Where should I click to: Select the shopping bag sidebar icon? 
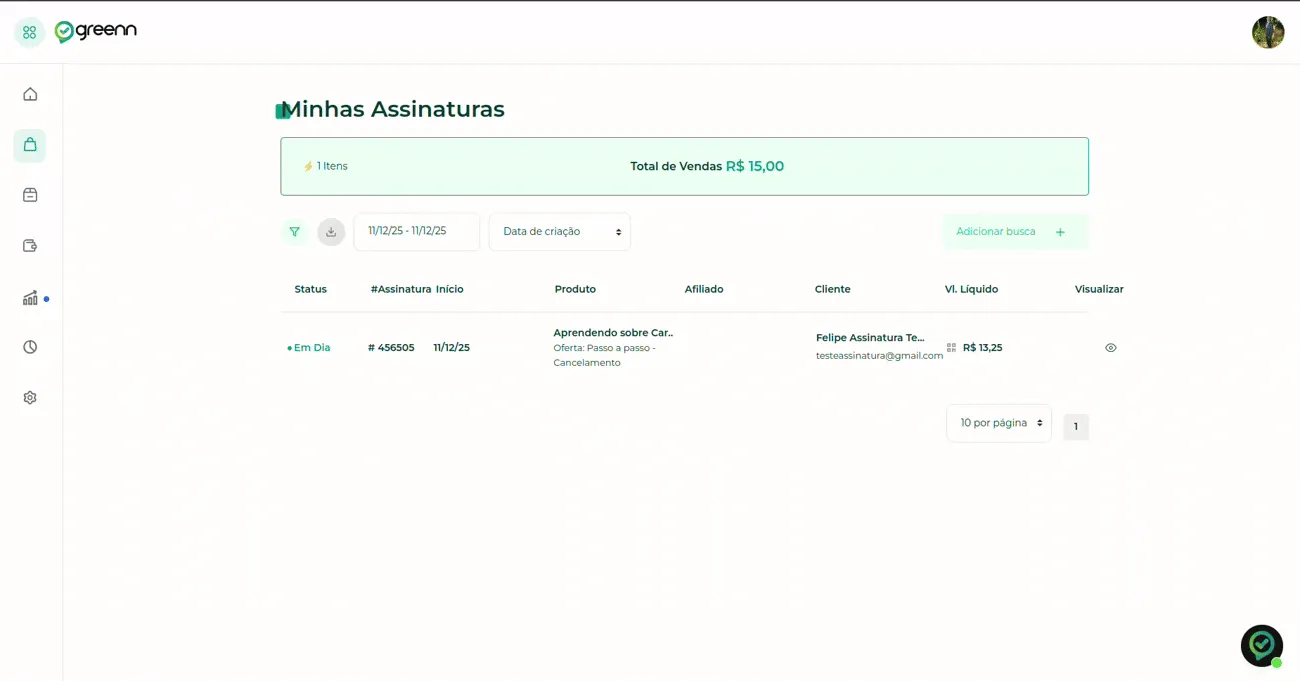[30, 145]
